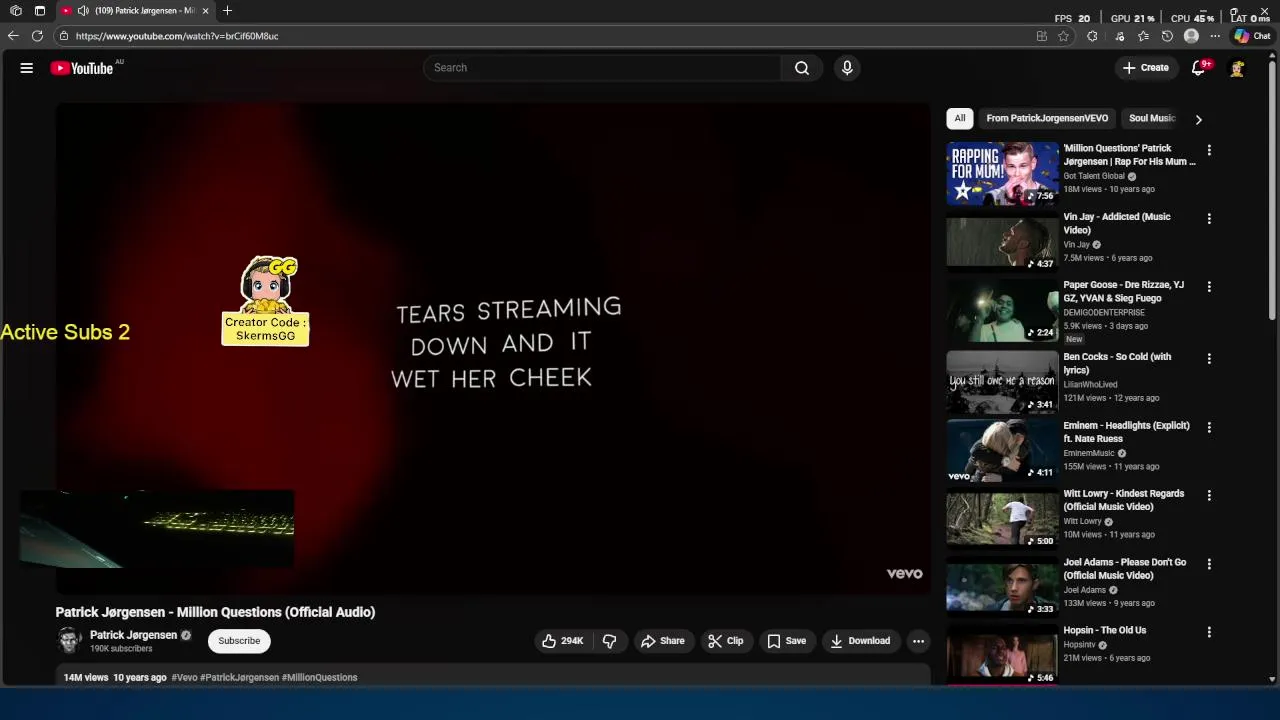View site information lock icon
The height and width of the screenshot is (720, 1280).
[x=64, y=36]
